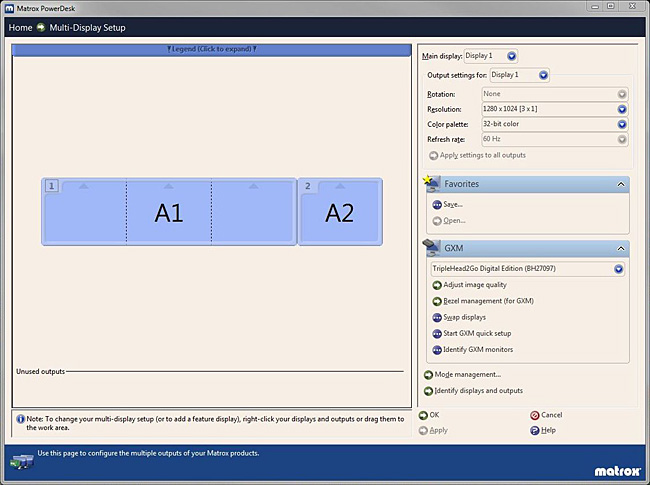Collapse the GXM section
650x485 pixels.
621,249
